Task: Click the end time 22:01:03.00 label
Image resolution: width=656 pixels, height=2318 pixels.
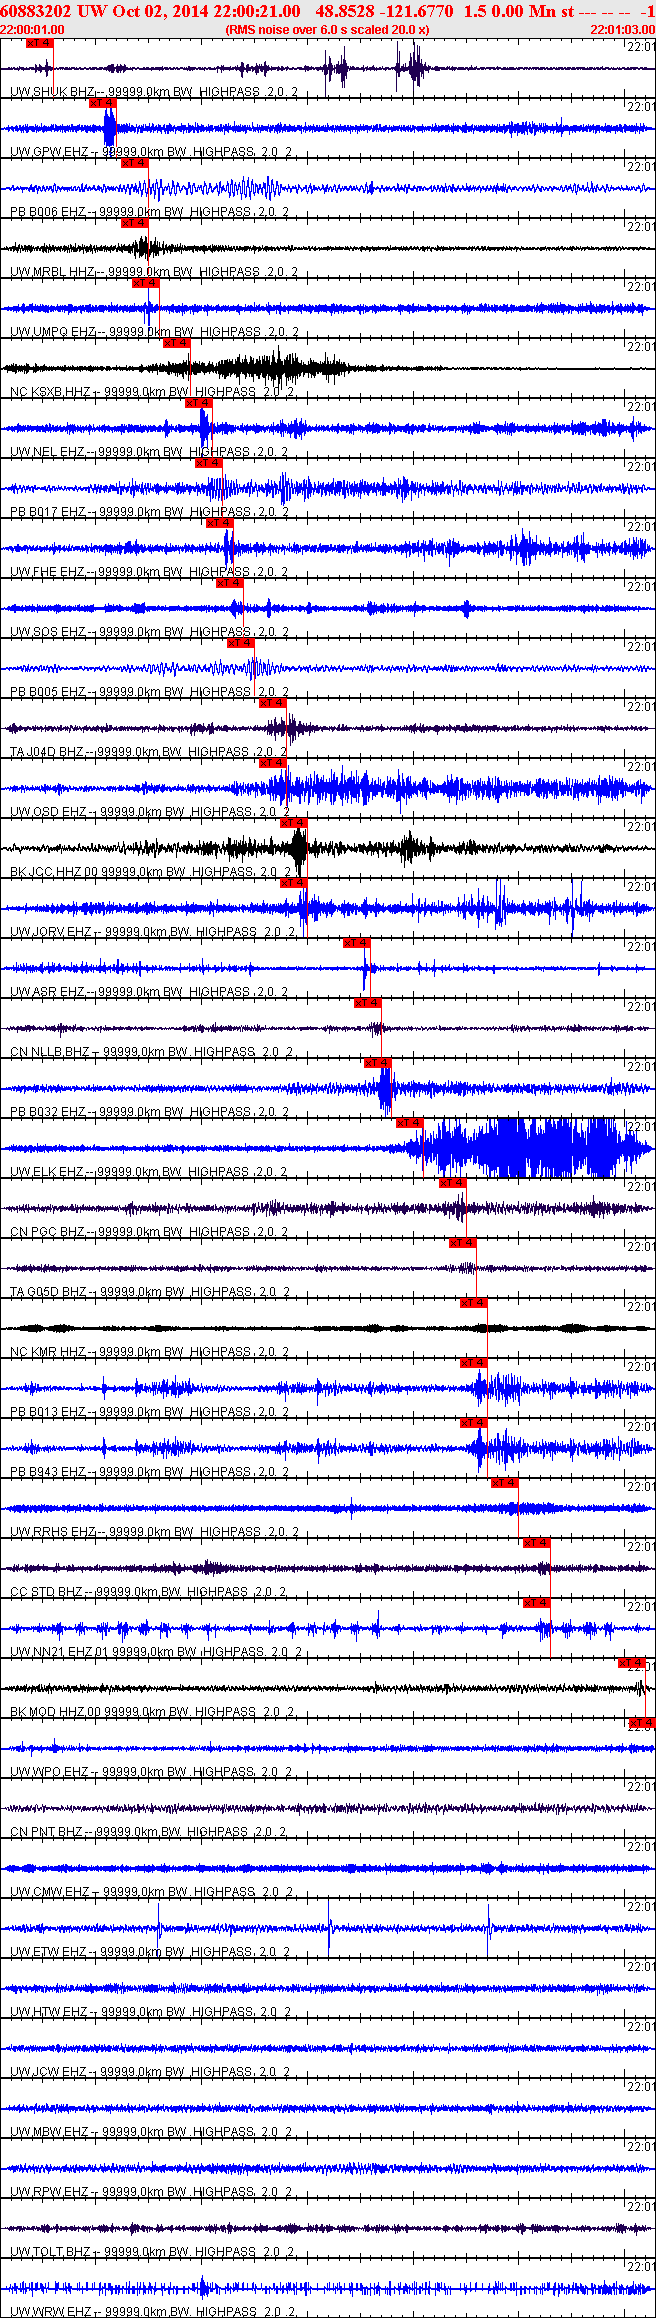Action: [x=622, y=30]
